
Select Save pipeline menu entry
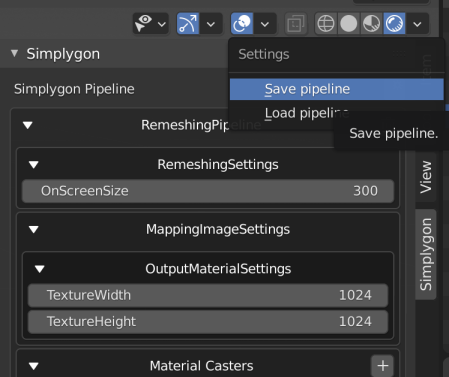pyautogui.click(x=337, y=89)
